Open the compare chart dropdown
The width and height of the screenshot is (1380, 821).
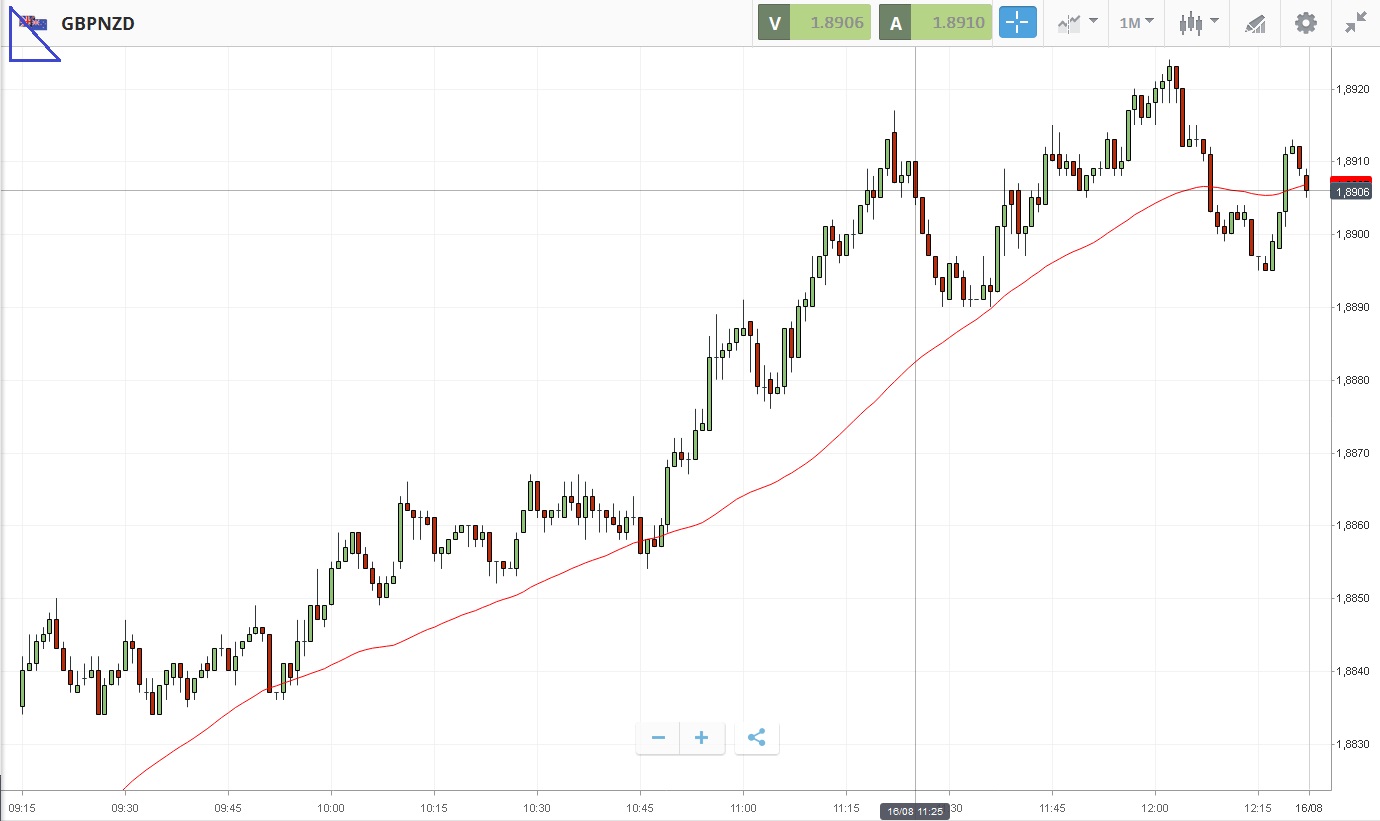[x=1077, y=23]
